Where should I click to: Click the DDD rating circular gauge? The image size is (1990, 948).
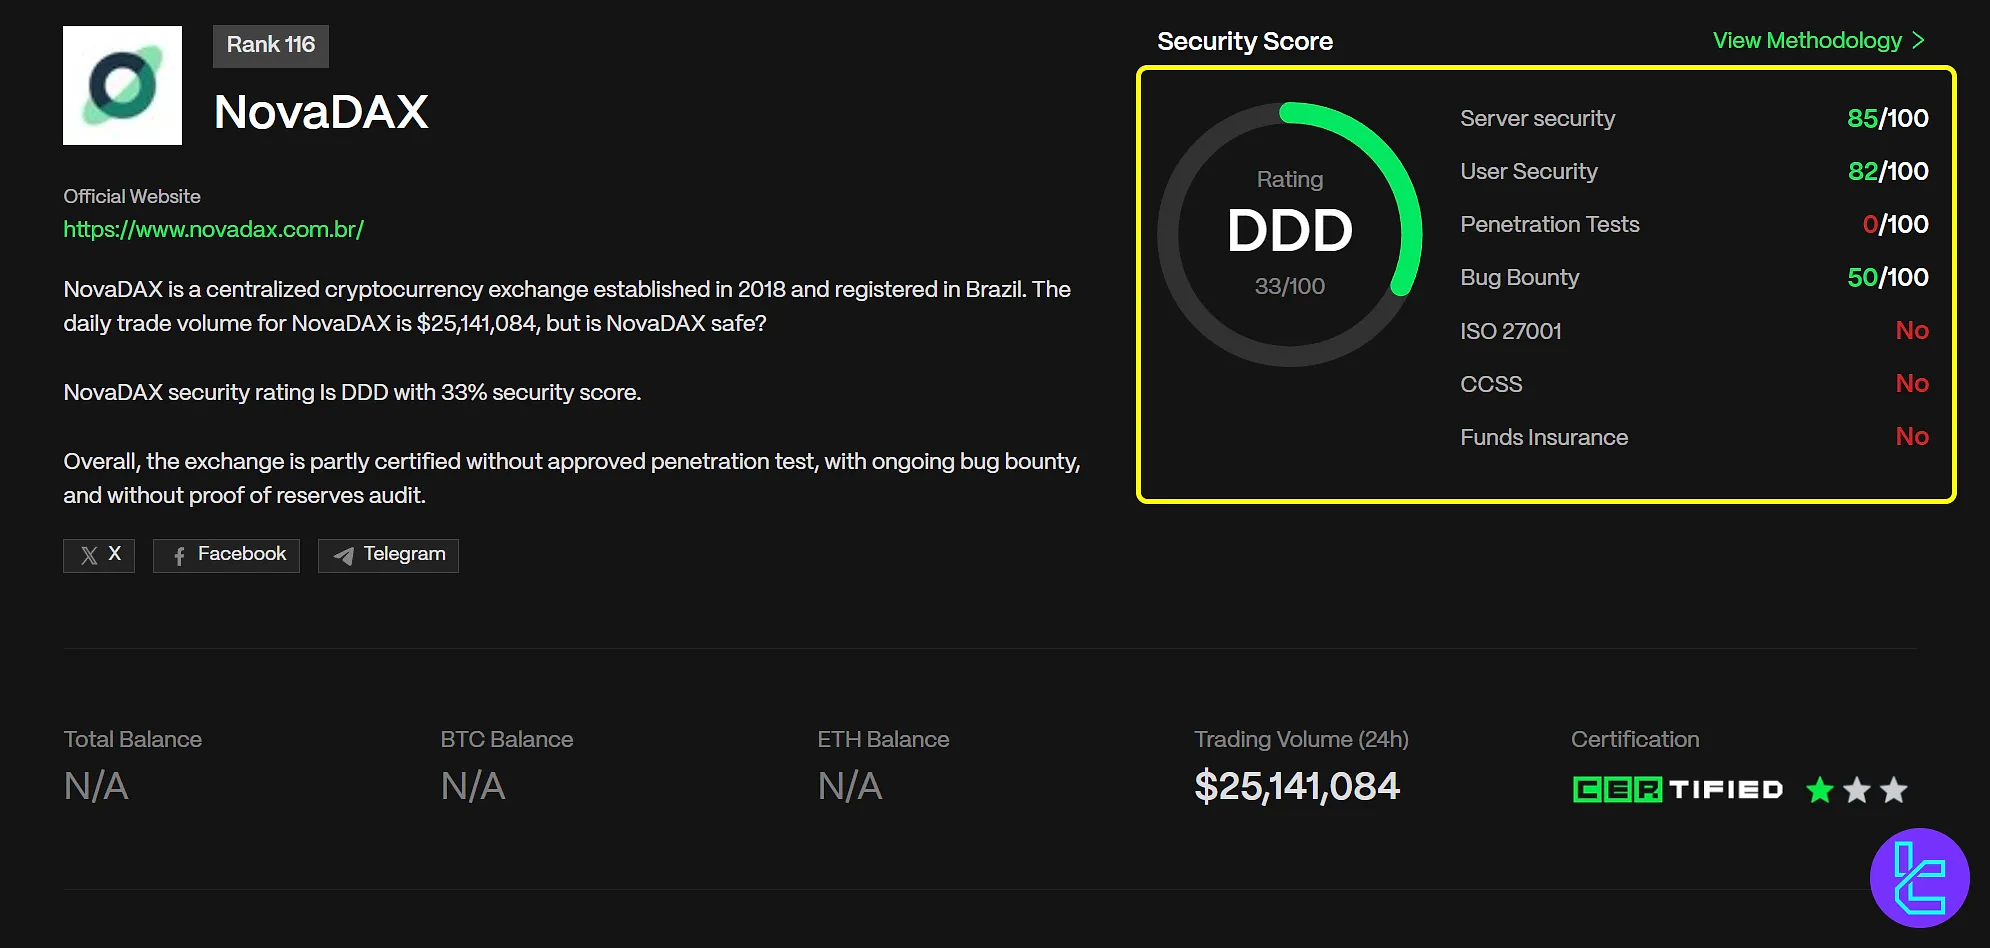click(x=1289, y=234)
